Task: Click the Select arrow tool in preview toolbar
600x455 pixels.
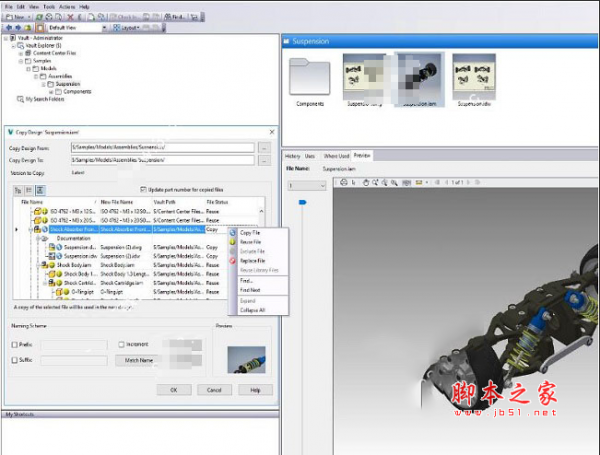Action: coord(353,183)
